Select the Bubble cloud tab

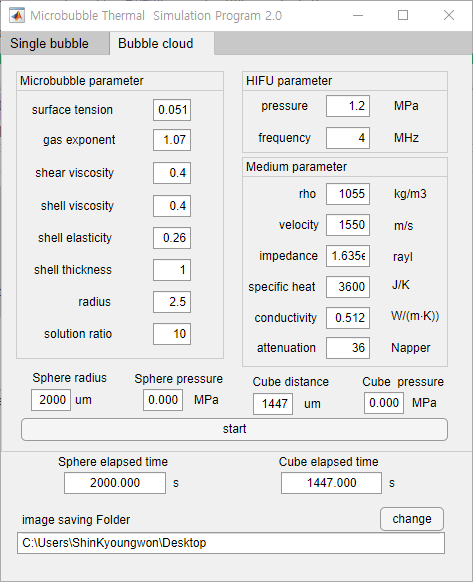pos(156,43)
